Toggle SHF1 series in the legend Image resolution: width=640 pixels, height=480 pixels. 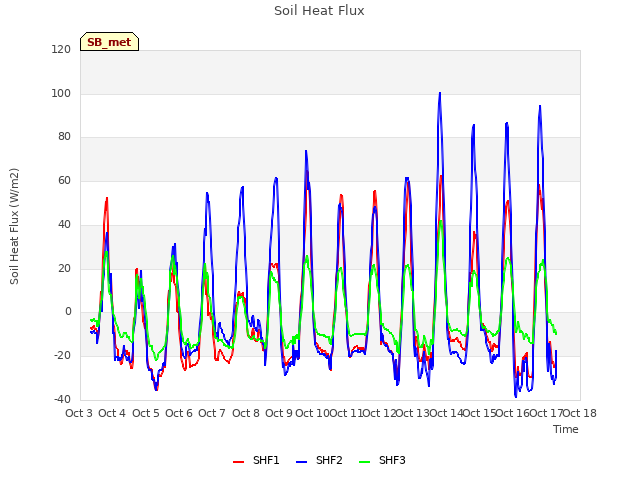pyautogui.click(x=256, y=460)
